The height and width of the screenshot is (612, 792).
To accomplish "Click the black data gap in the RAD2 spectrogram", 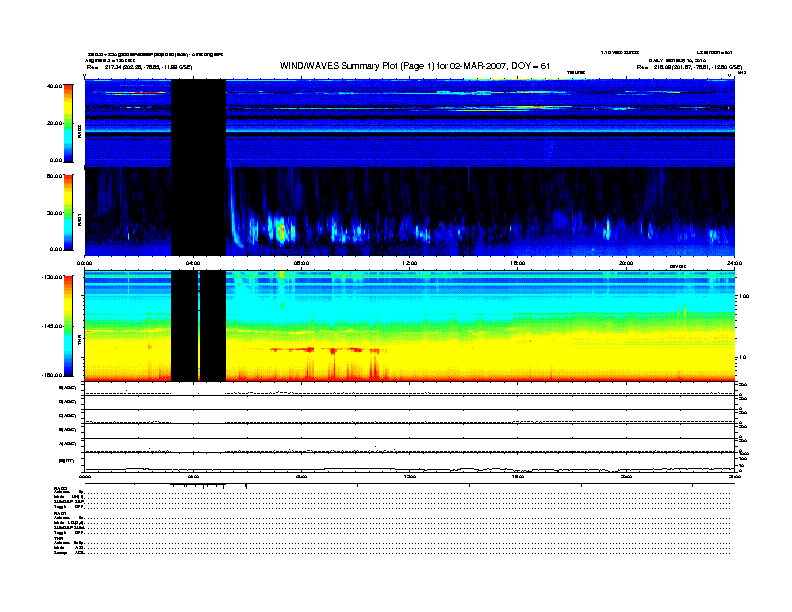I will pos(199,123).
